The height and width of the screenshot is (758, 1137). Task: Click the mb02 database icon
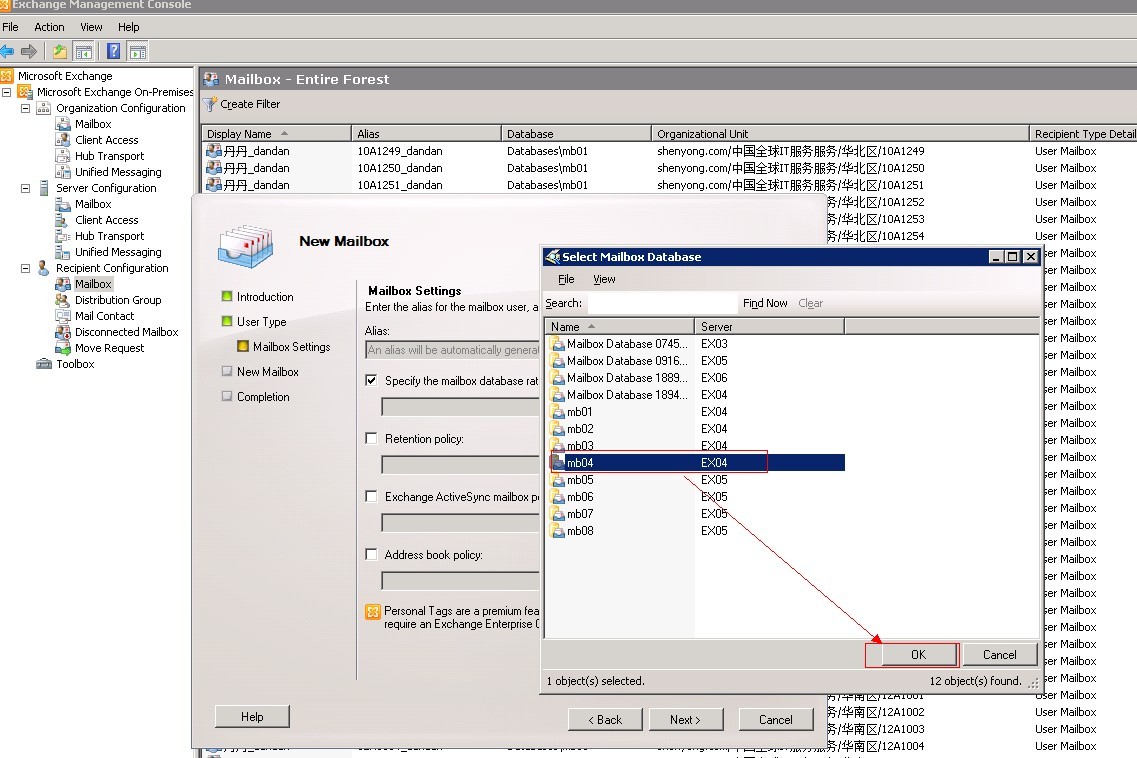tap(558, 429)
